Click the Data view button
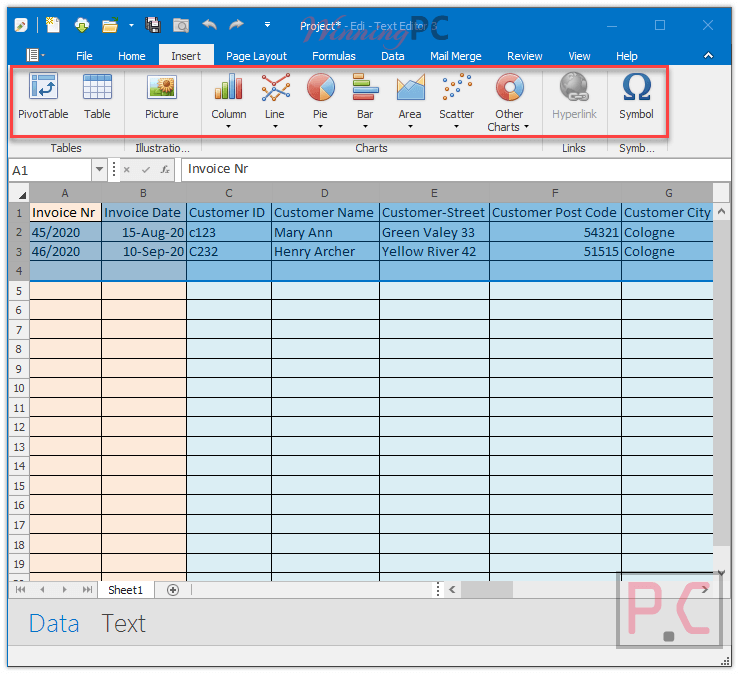Viewport: 739px width, 674px height. 54,624
